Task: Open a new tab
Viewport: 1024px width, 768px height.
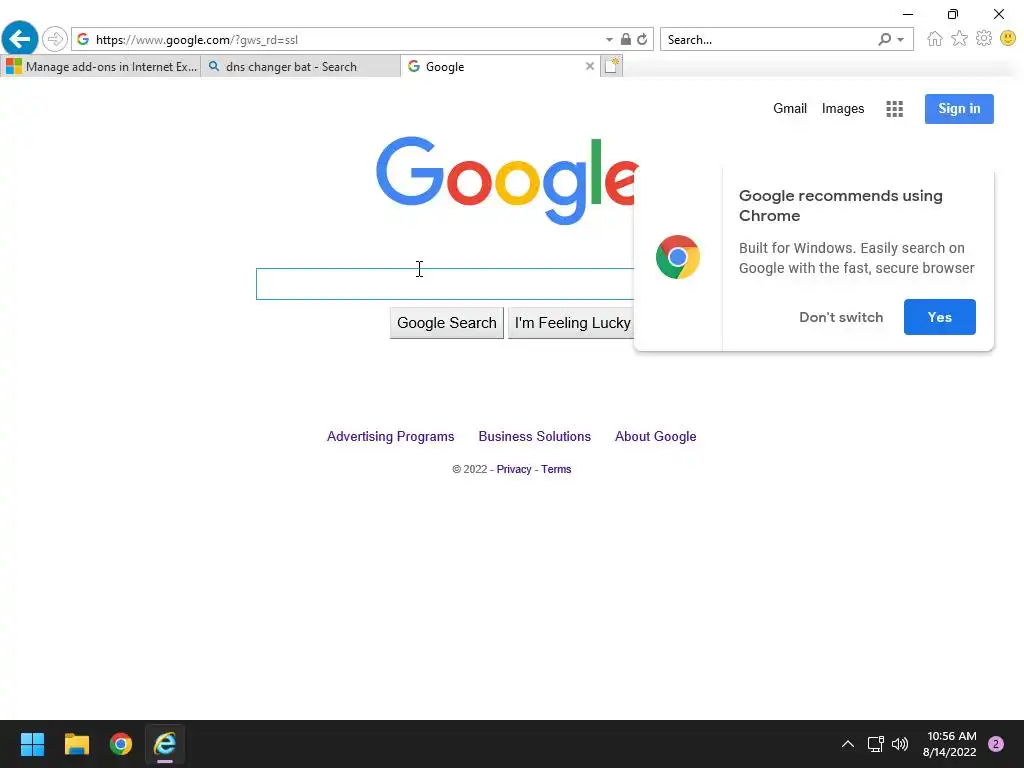Action: (x=611, y=66)
